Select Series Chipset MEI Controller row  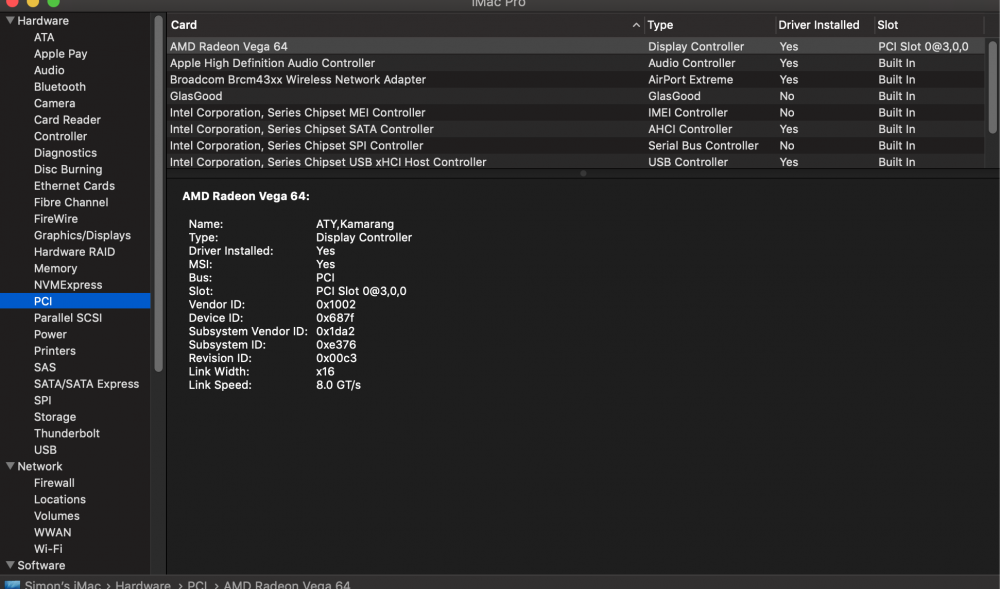[576, 112]
